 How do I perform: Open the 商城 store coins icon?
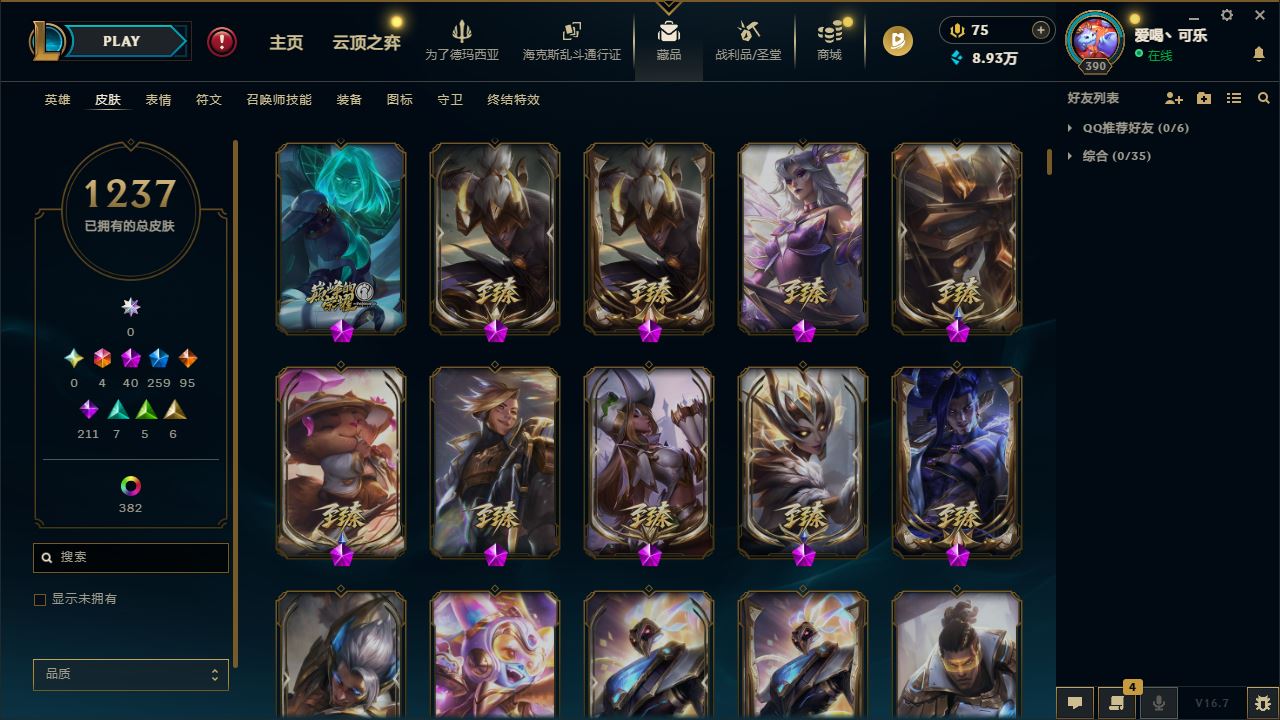tap(829, 32)
